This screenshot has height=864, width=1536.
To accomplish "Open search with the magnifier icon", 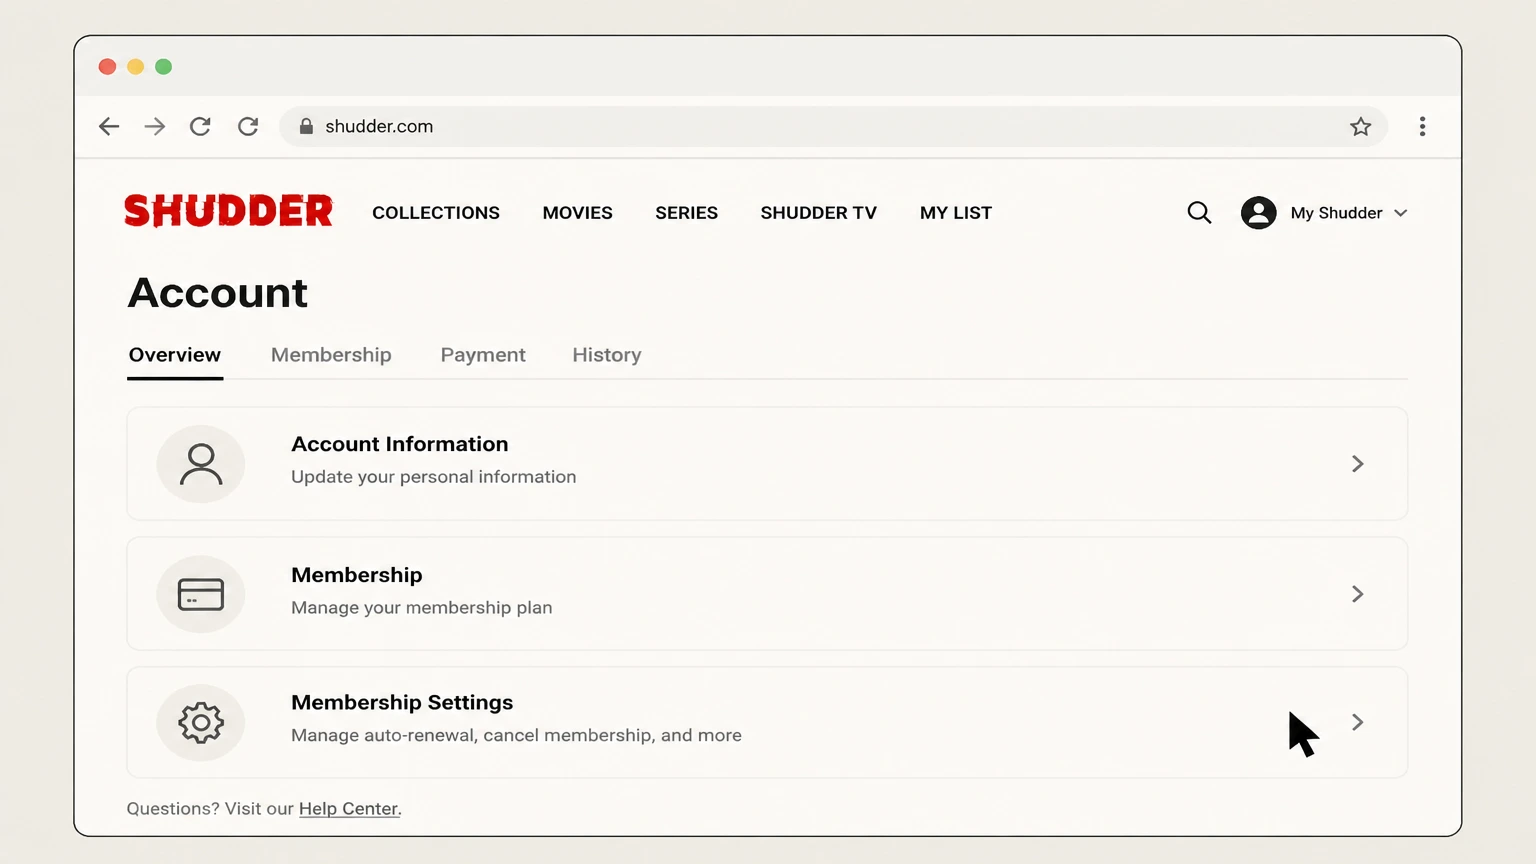I will pos(1199,213).
